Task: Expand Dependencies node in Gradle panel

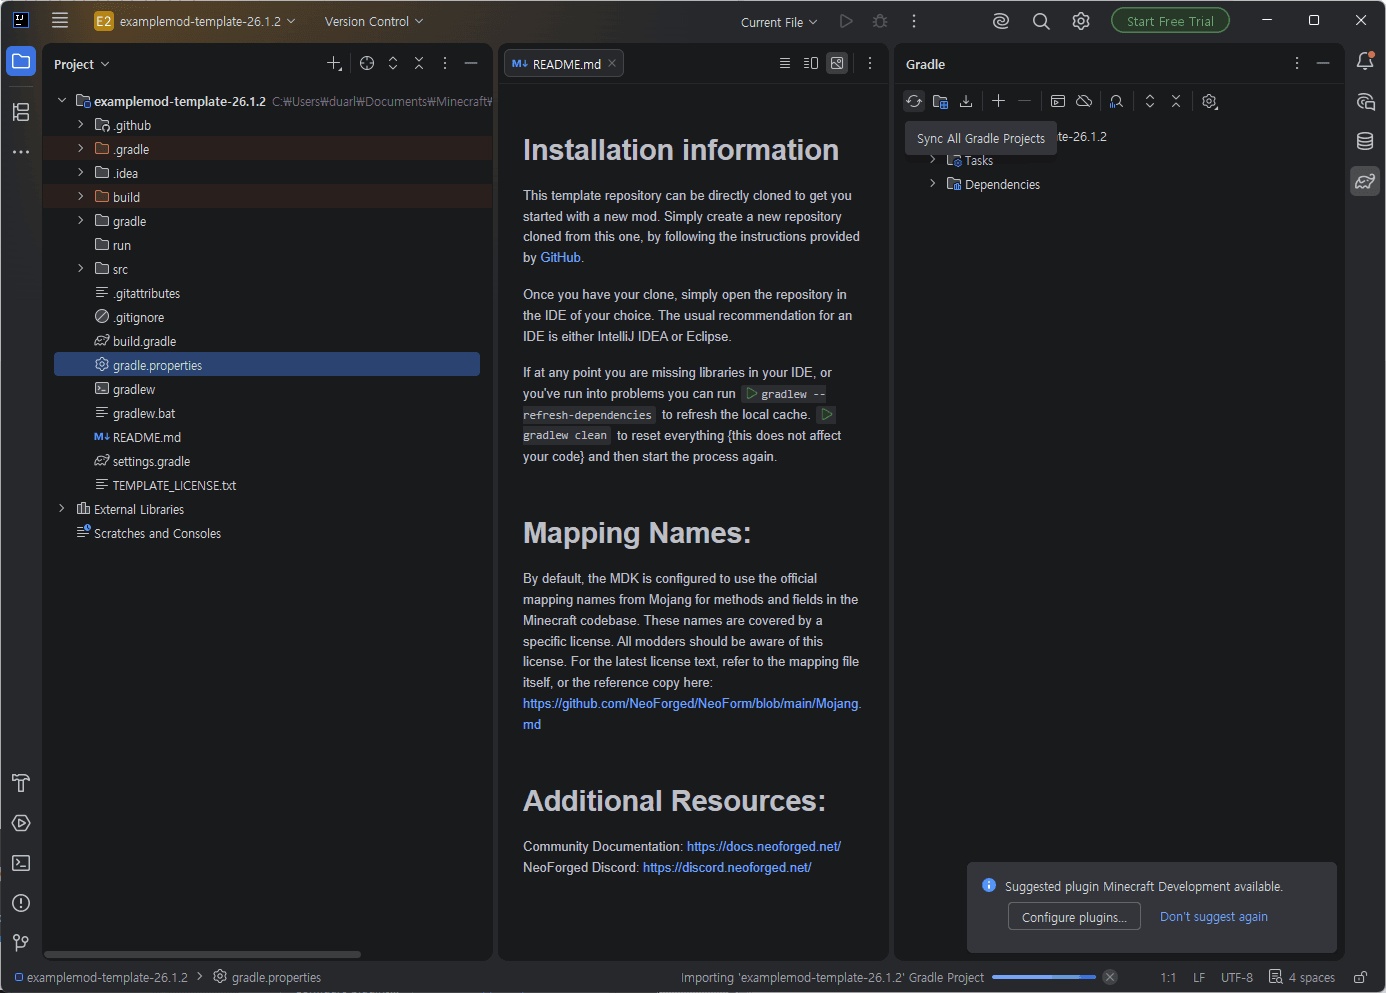Action: pos(933,184)
